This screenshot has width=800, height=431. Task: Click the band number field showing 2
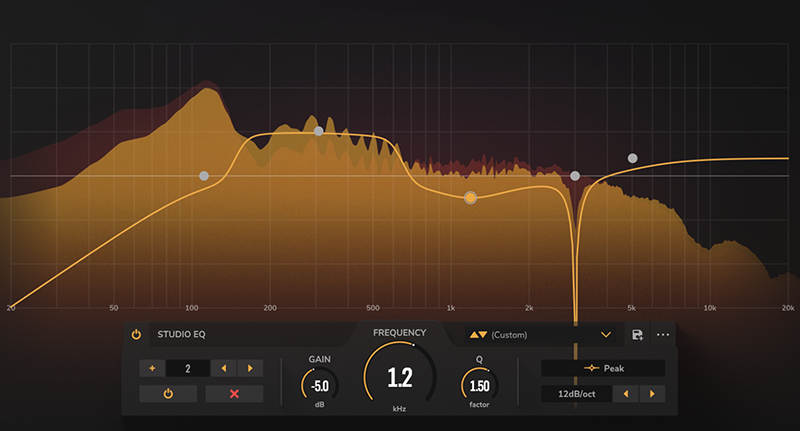click(190, 368)
